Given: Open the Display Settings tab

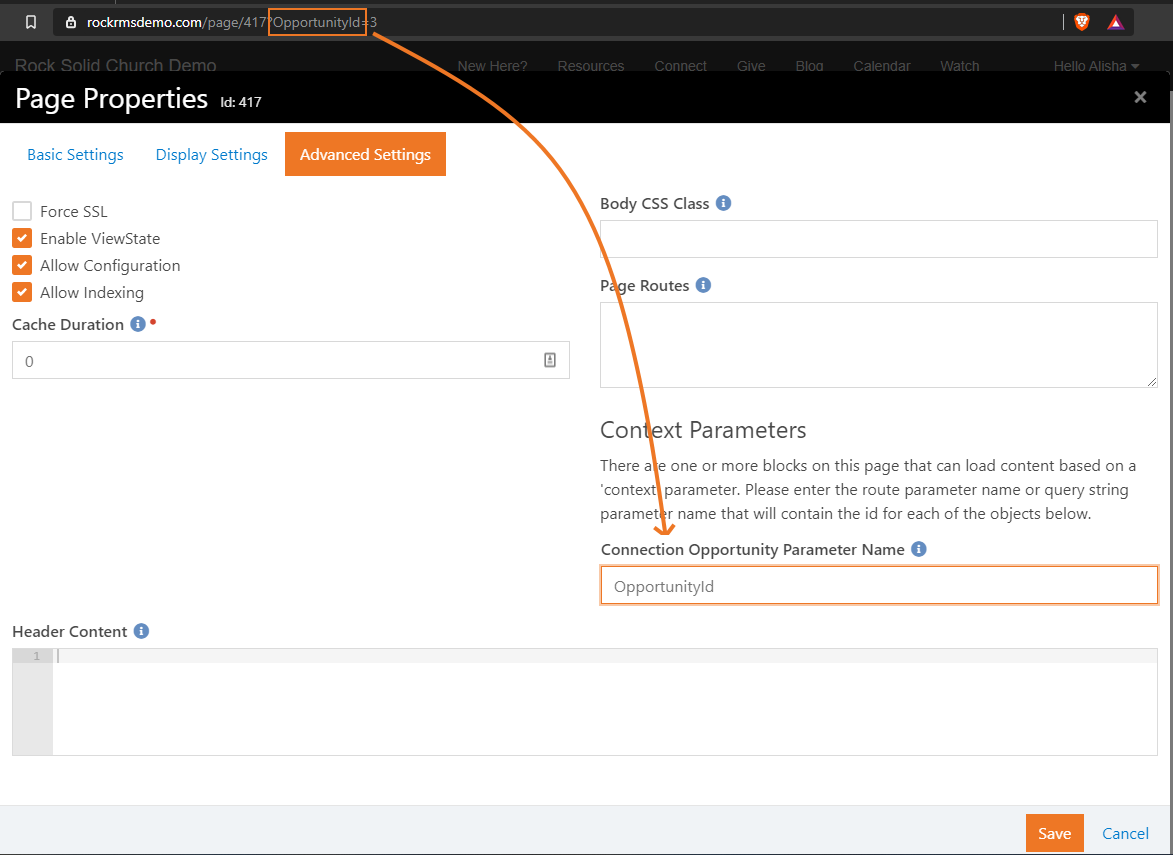Looking at the screenshot, I should tap(212, 154).
